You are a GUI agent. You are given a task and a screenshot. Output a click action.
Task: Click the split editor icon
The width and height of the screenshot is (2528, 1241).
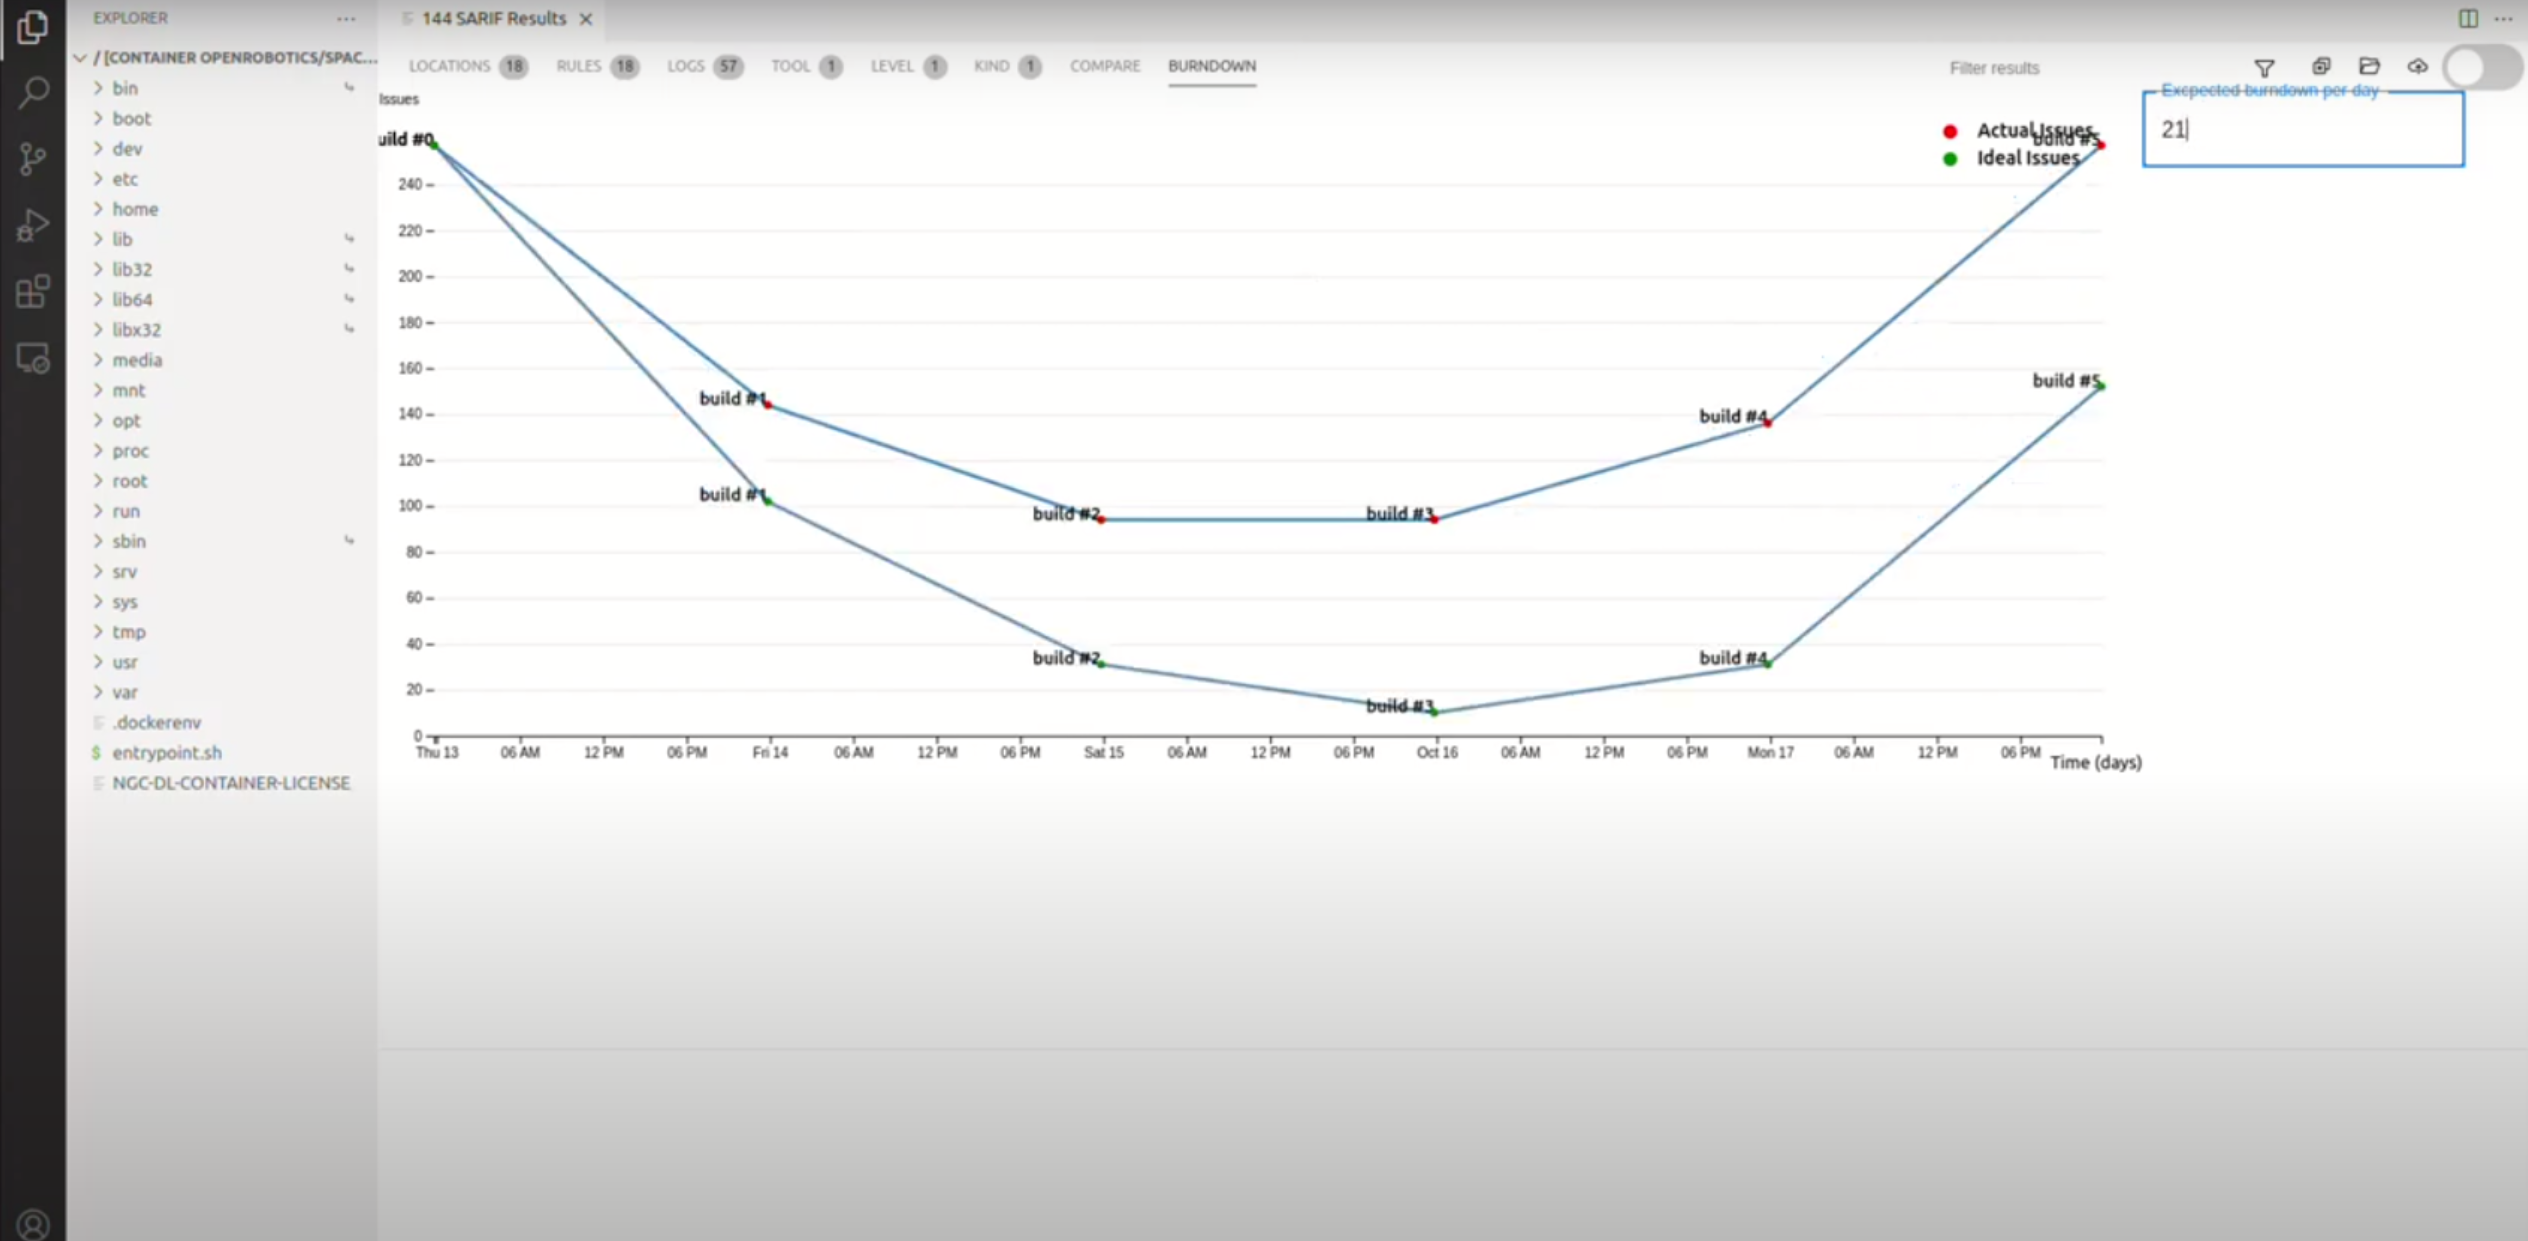pos(2468,18)
